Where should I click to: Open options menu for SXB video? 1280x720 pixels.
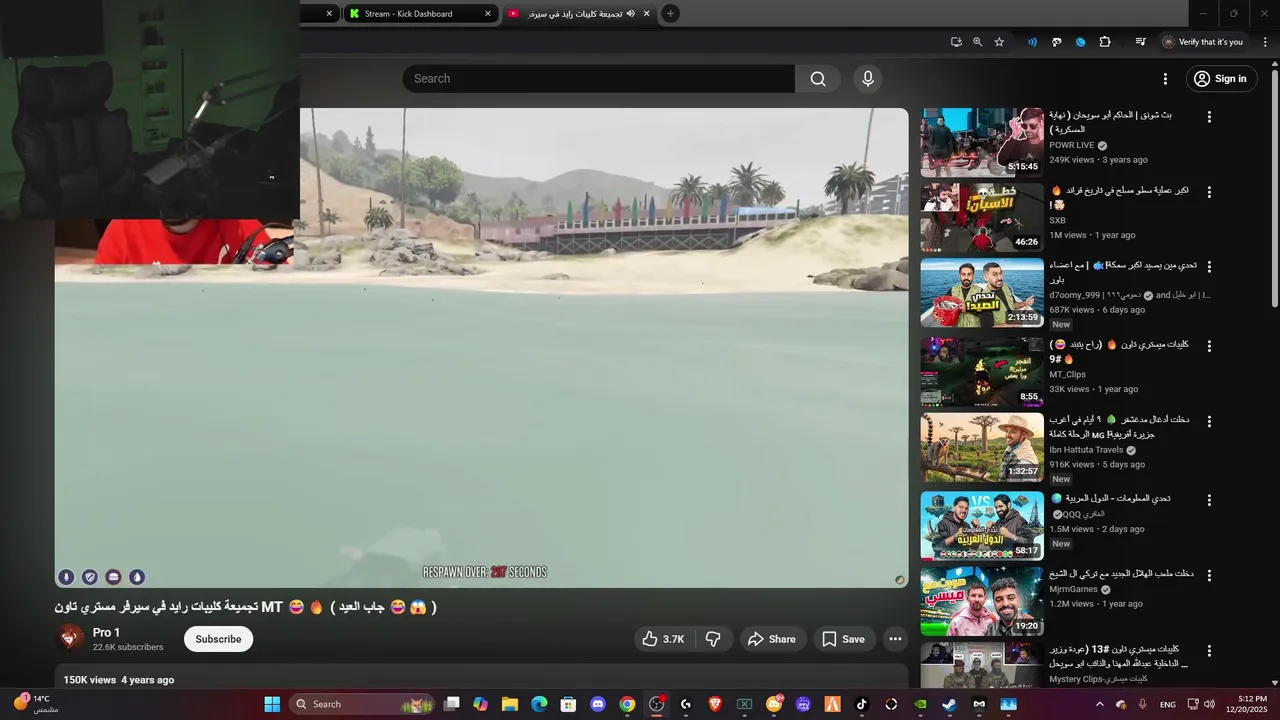[x=1209, y=192]
